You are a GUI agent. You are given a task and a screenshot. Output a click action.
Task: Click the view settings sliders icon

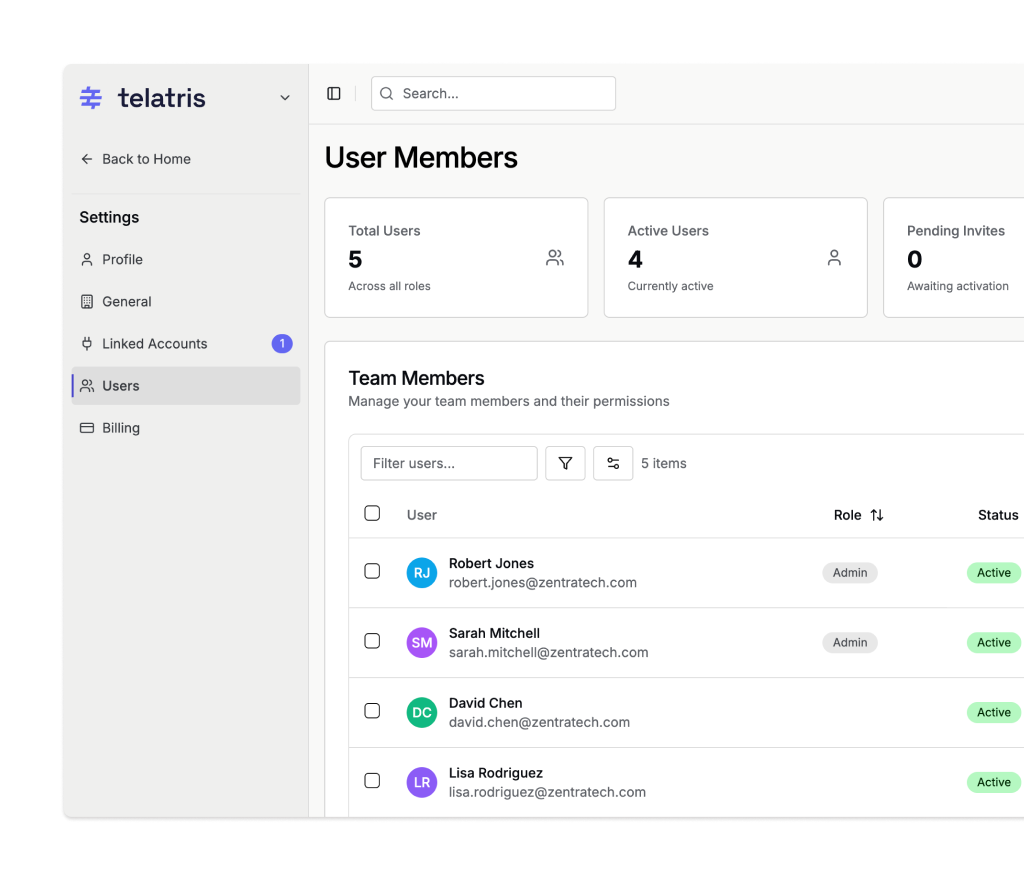coord(613,463)
